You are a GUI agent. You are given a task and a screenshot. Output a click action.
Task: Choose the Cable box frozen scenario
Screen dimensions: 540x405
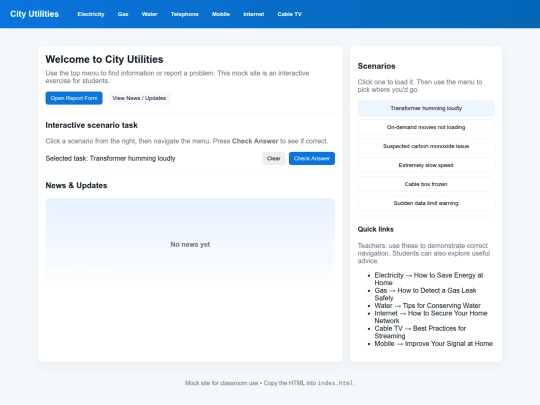click(426, 184)
